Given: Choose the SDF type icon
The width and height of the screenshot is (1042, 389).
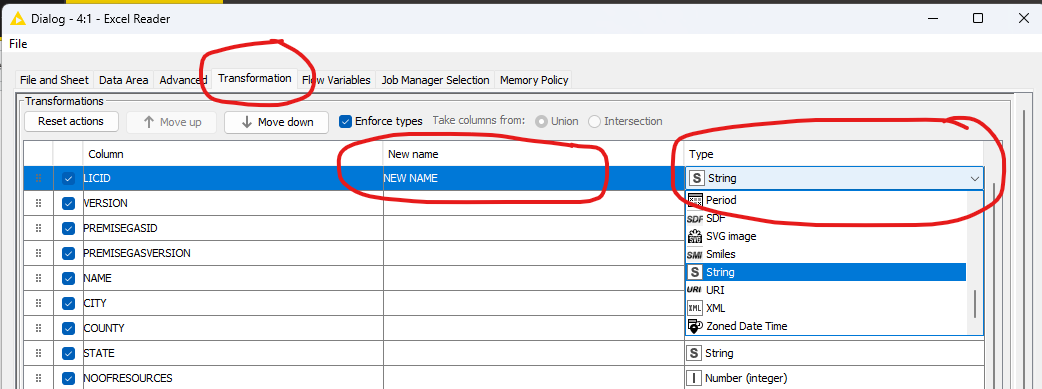Looking at the screenshot, I should 695,218.
